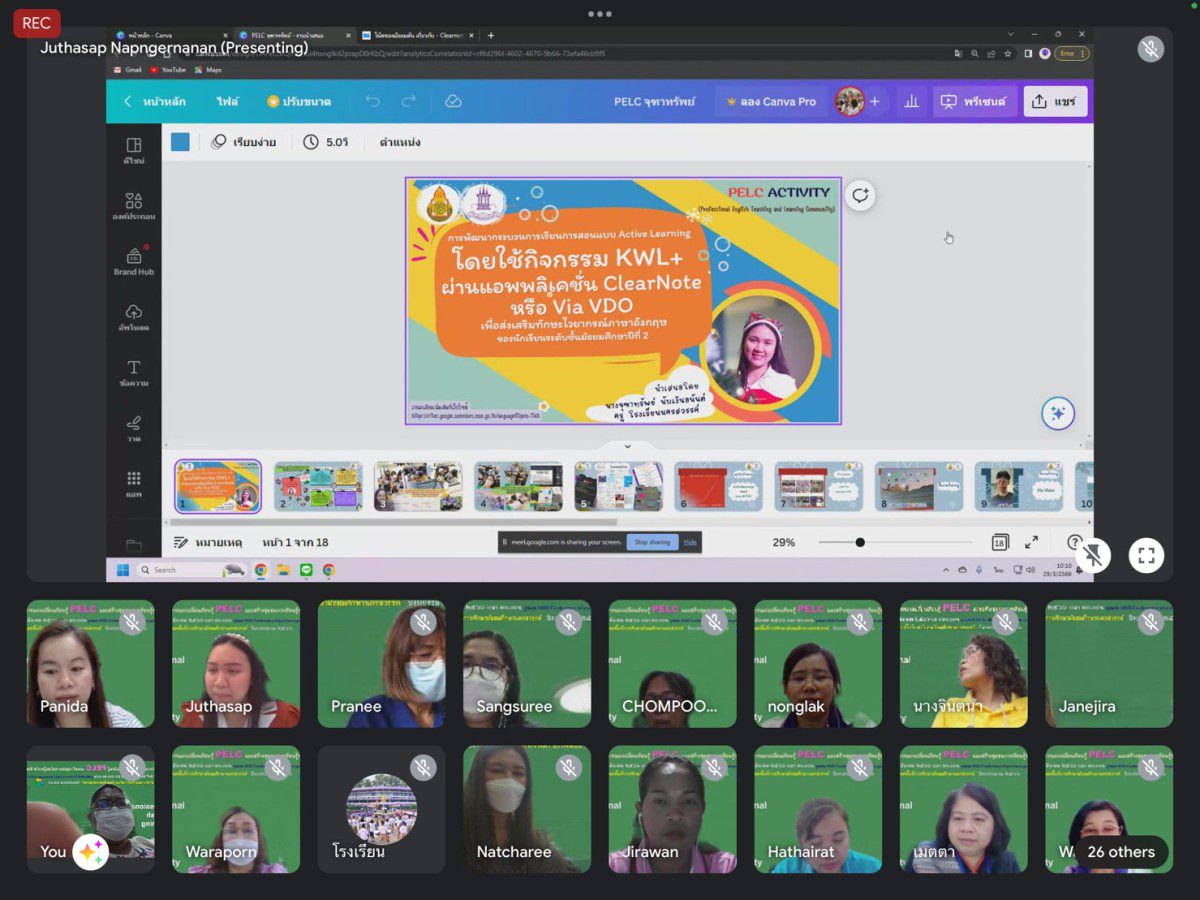
Task: Click the muted mic icon on Sangsuree tile
Action: 568,622
